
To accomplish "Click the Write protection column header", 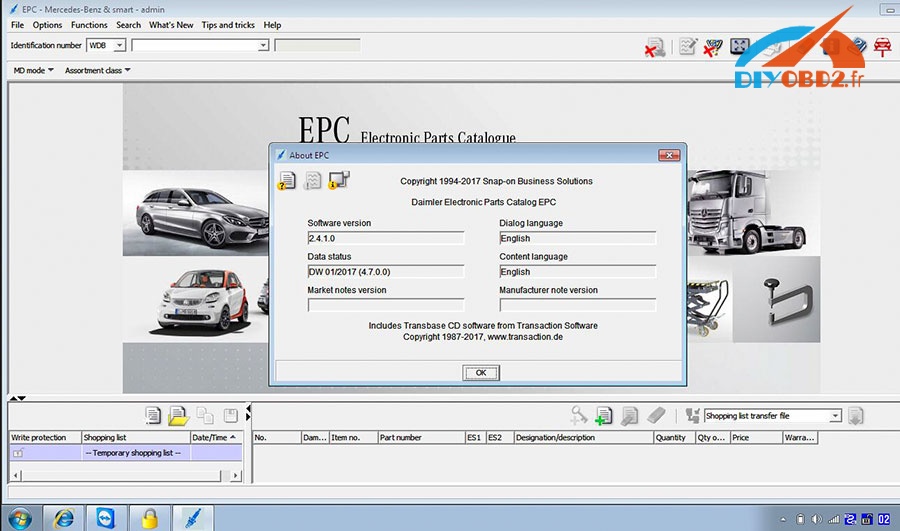I will tap(45, 437).
